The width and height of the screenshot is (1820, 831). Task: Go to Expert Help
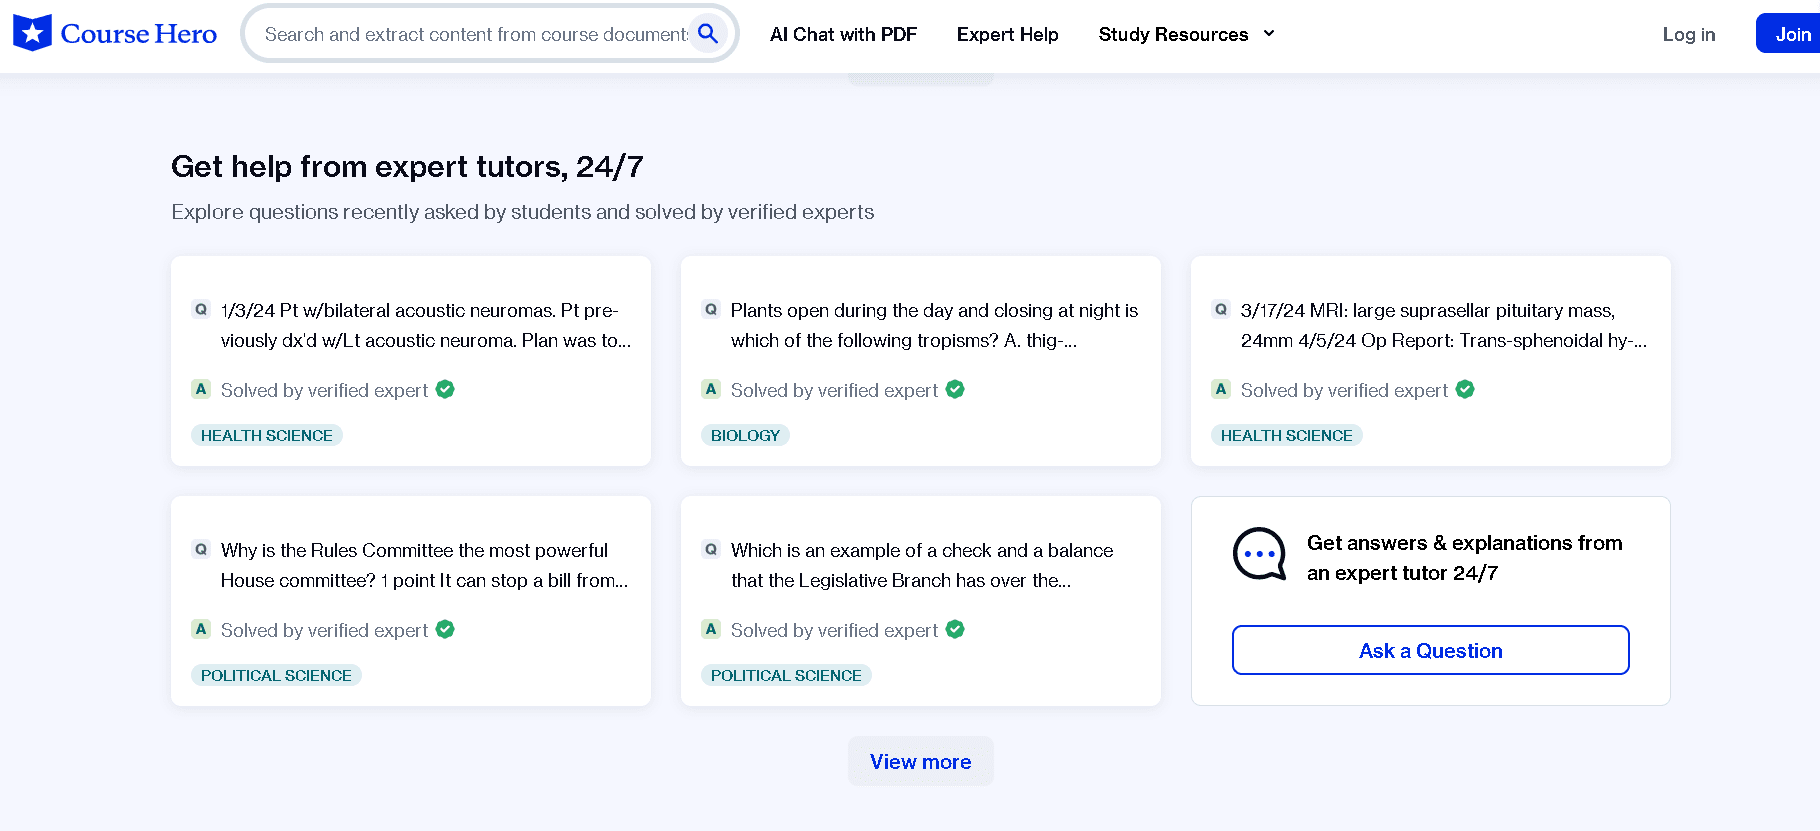pyautogui.click(x=1007, y=34)
